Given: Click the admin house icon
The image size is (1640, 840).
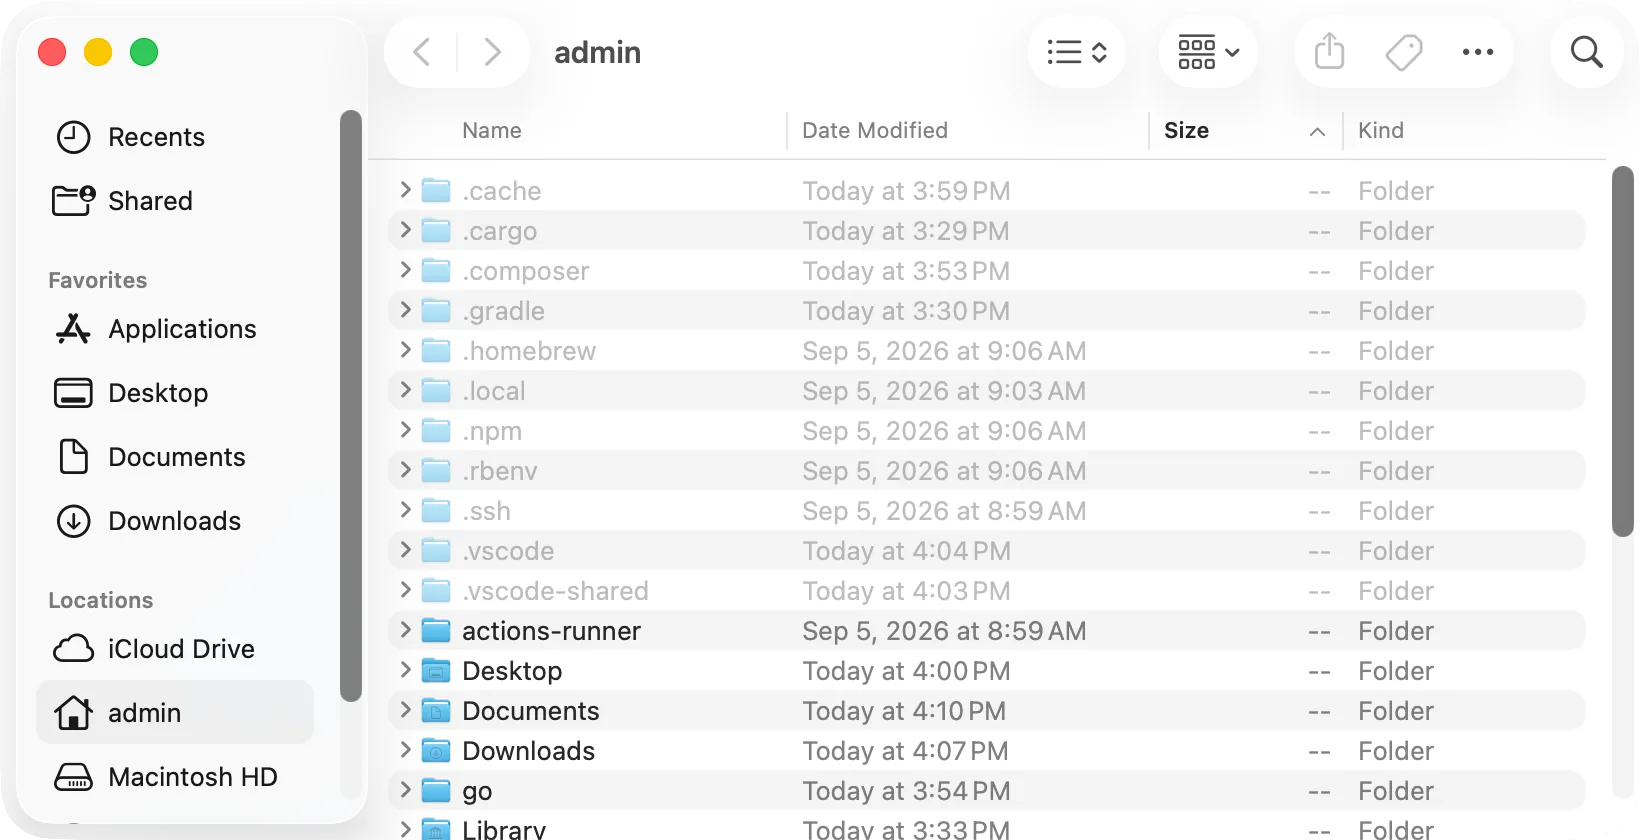Looking at the screenshot, I should (73, 713).
